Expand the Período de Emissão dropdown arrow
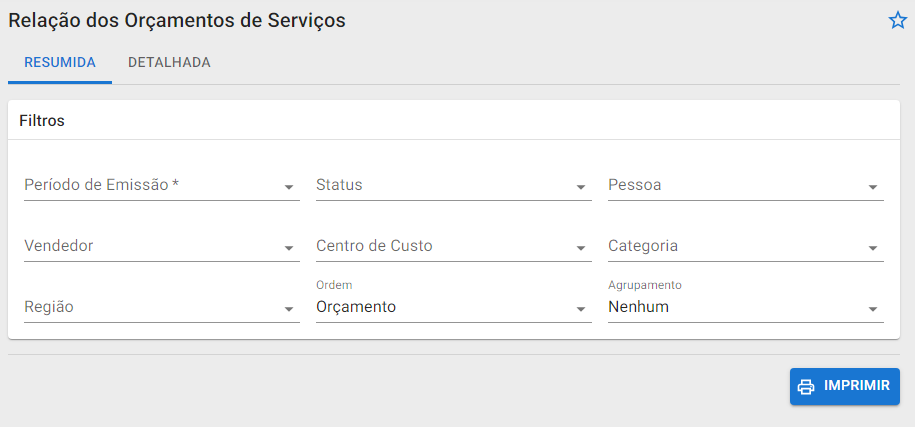 click(x=289, y=187)
